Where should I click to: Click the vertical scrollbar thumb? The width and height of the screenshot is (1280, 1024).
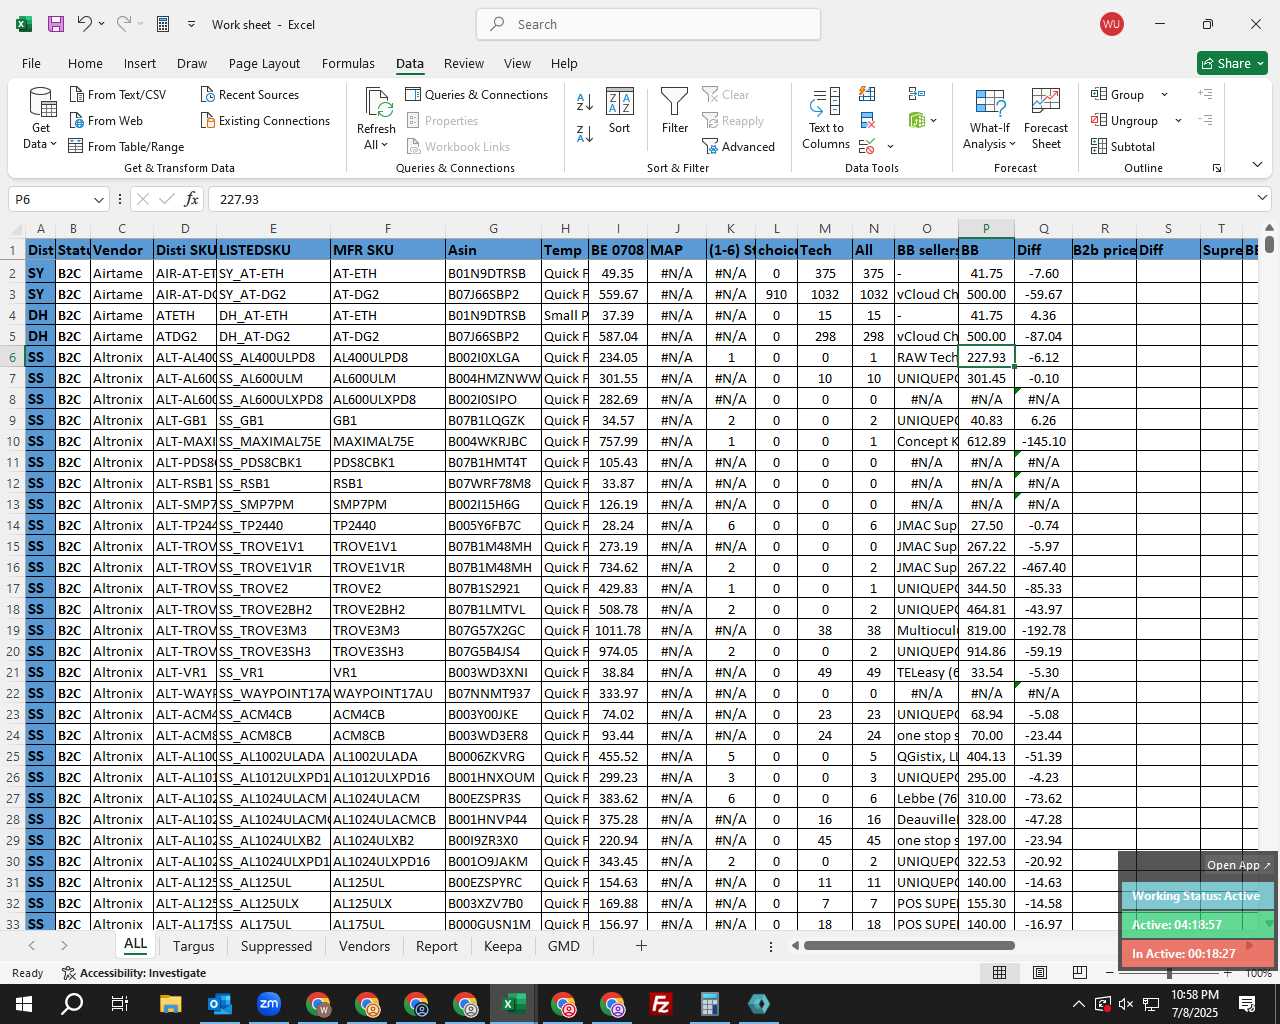point(1269,243)
